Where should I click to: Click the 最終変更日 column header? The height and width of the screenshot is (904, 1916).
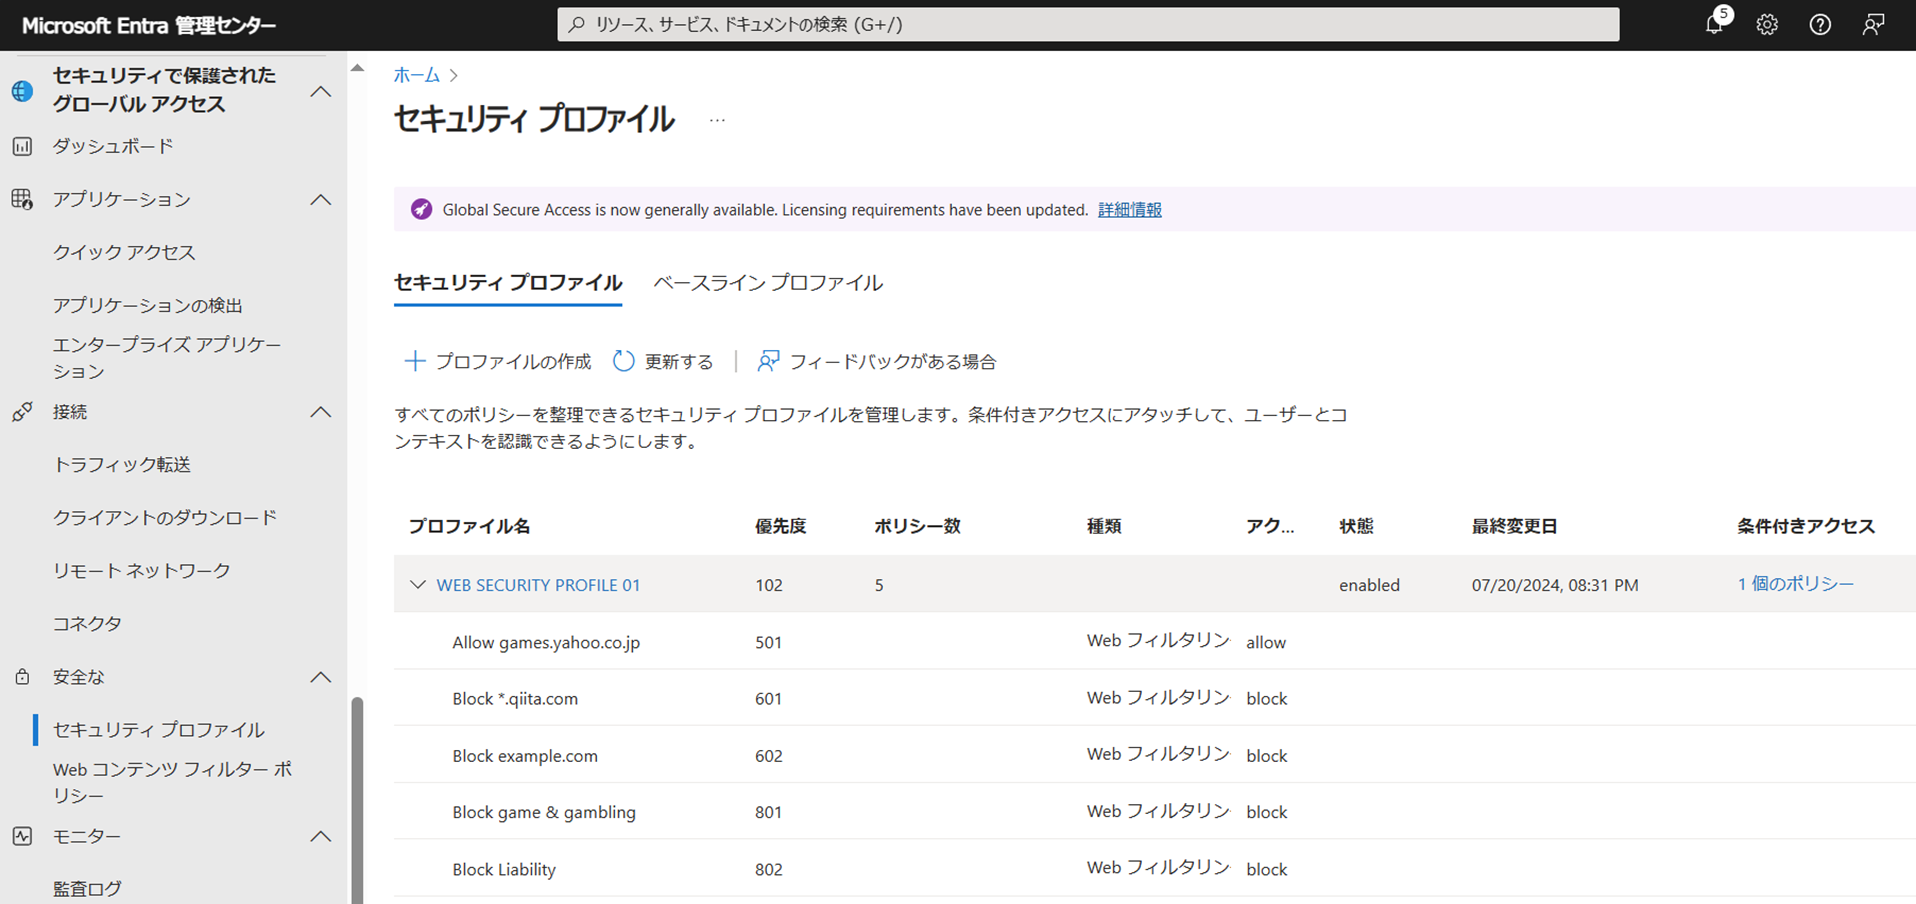[1514, 526]
